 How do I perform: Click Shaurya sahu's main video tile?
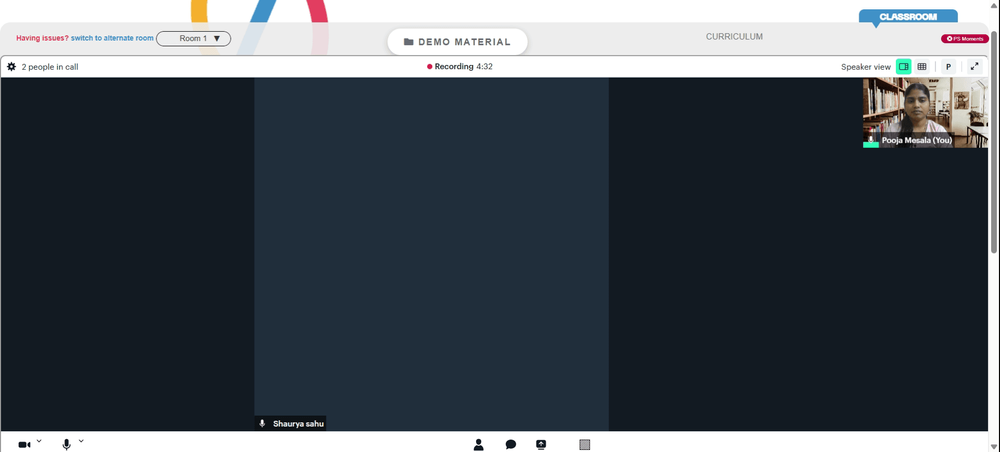click(432, 254)
